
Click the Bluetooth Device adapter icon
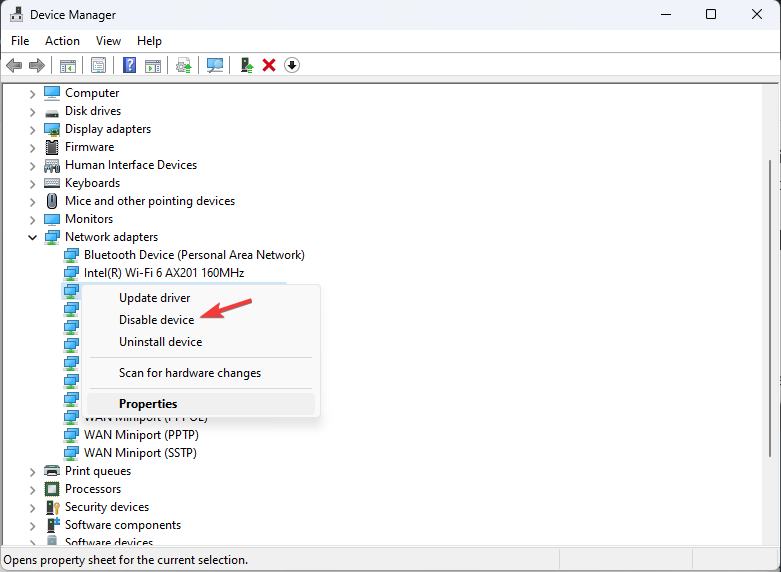pyautogui.click(x=71, y=255)
